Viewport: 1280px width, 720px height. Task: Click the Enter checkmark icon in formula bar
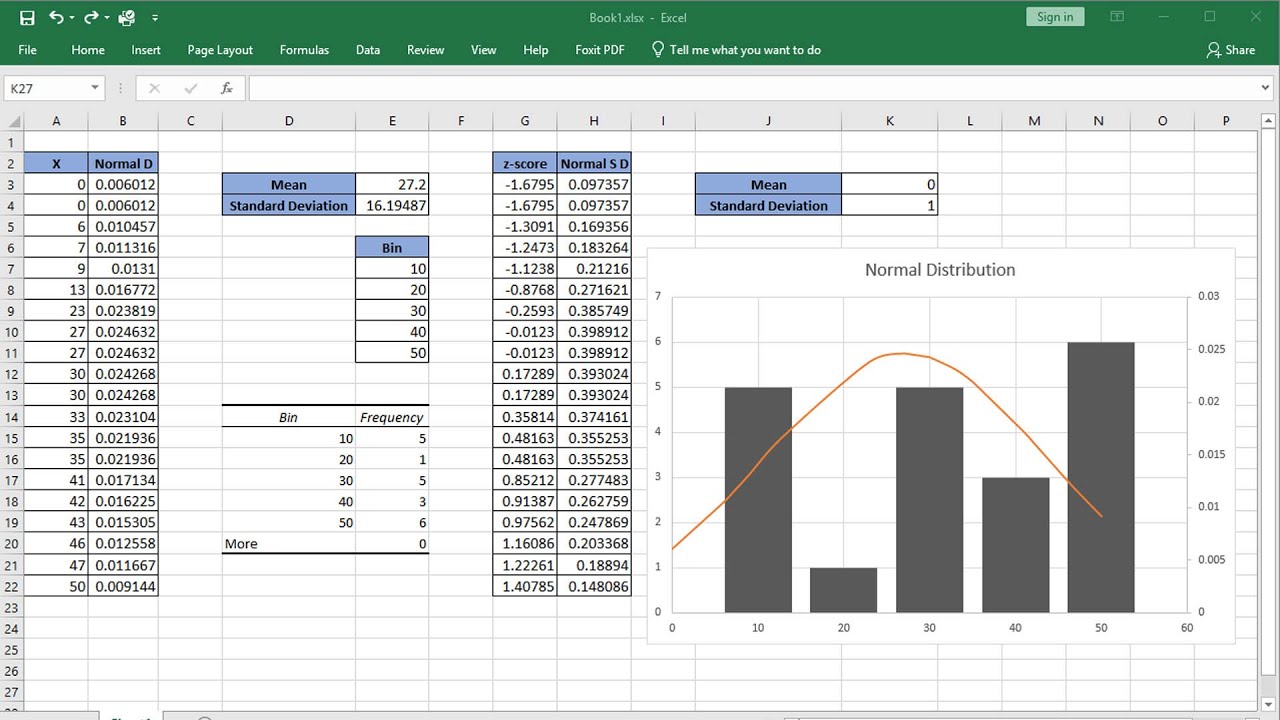point(190,88)
